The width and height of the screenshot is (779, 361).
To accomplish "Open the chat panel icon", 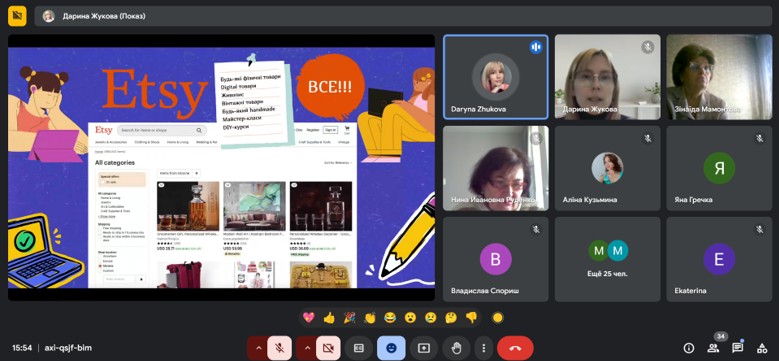I will (x=738, y=348).
